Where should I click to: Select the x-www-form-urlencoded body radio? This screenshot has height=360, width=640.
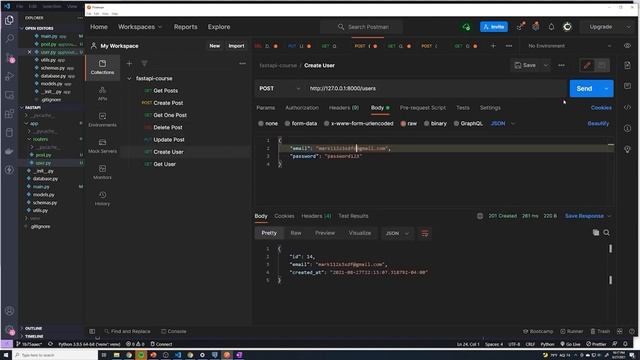327,123
